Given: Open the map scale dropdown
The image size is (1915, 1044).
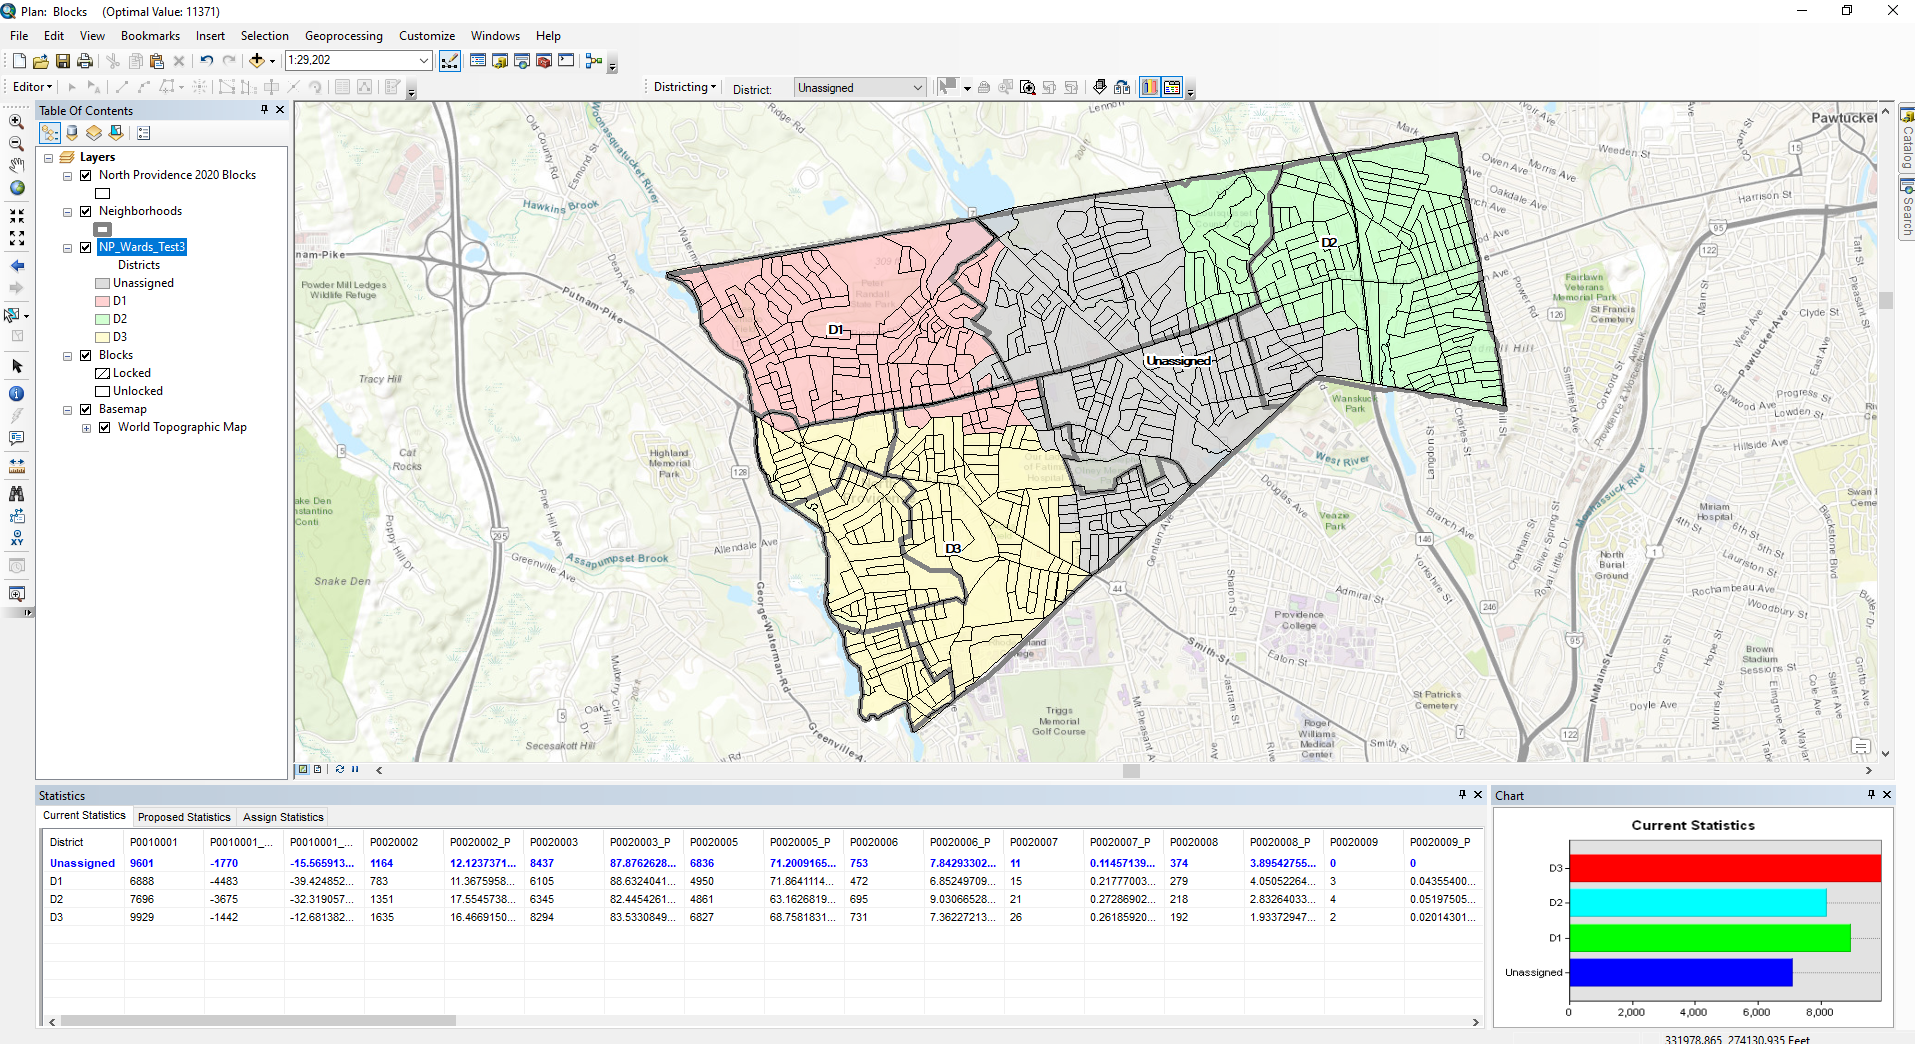Looking at the screenshot, I should point(423,61).
